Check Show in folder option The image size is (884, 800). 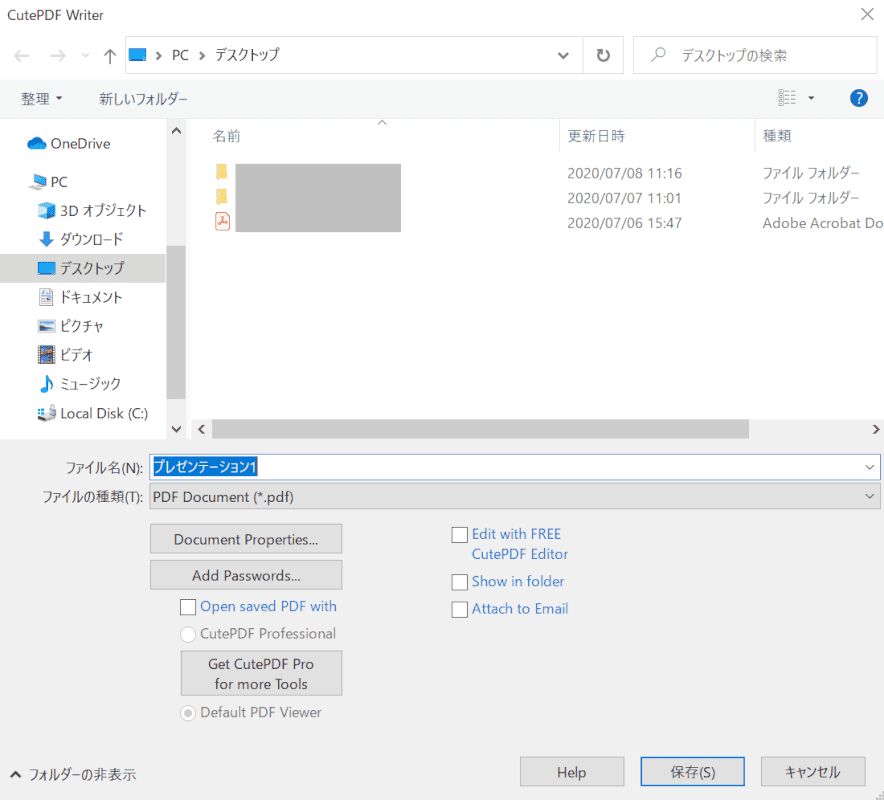(459, 582)
